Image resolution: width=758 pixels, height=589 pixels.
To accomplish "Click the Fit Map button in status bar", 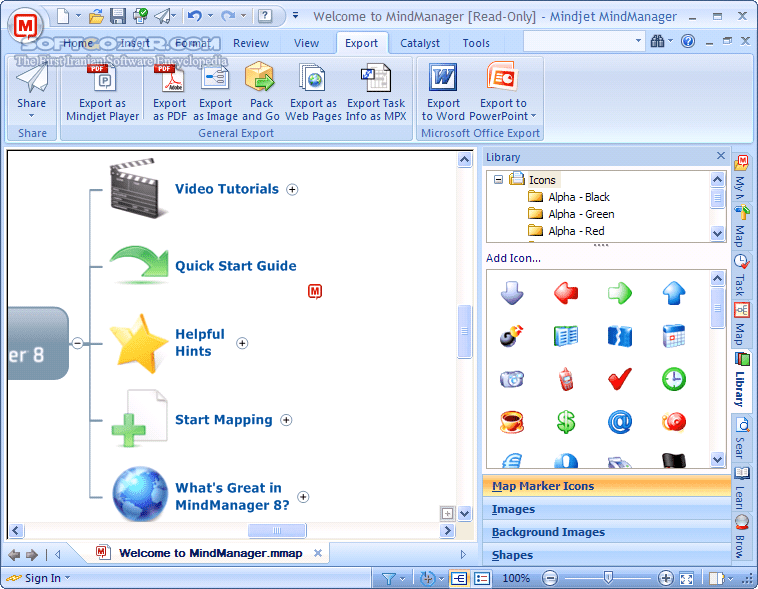I will tap(686, 578).
